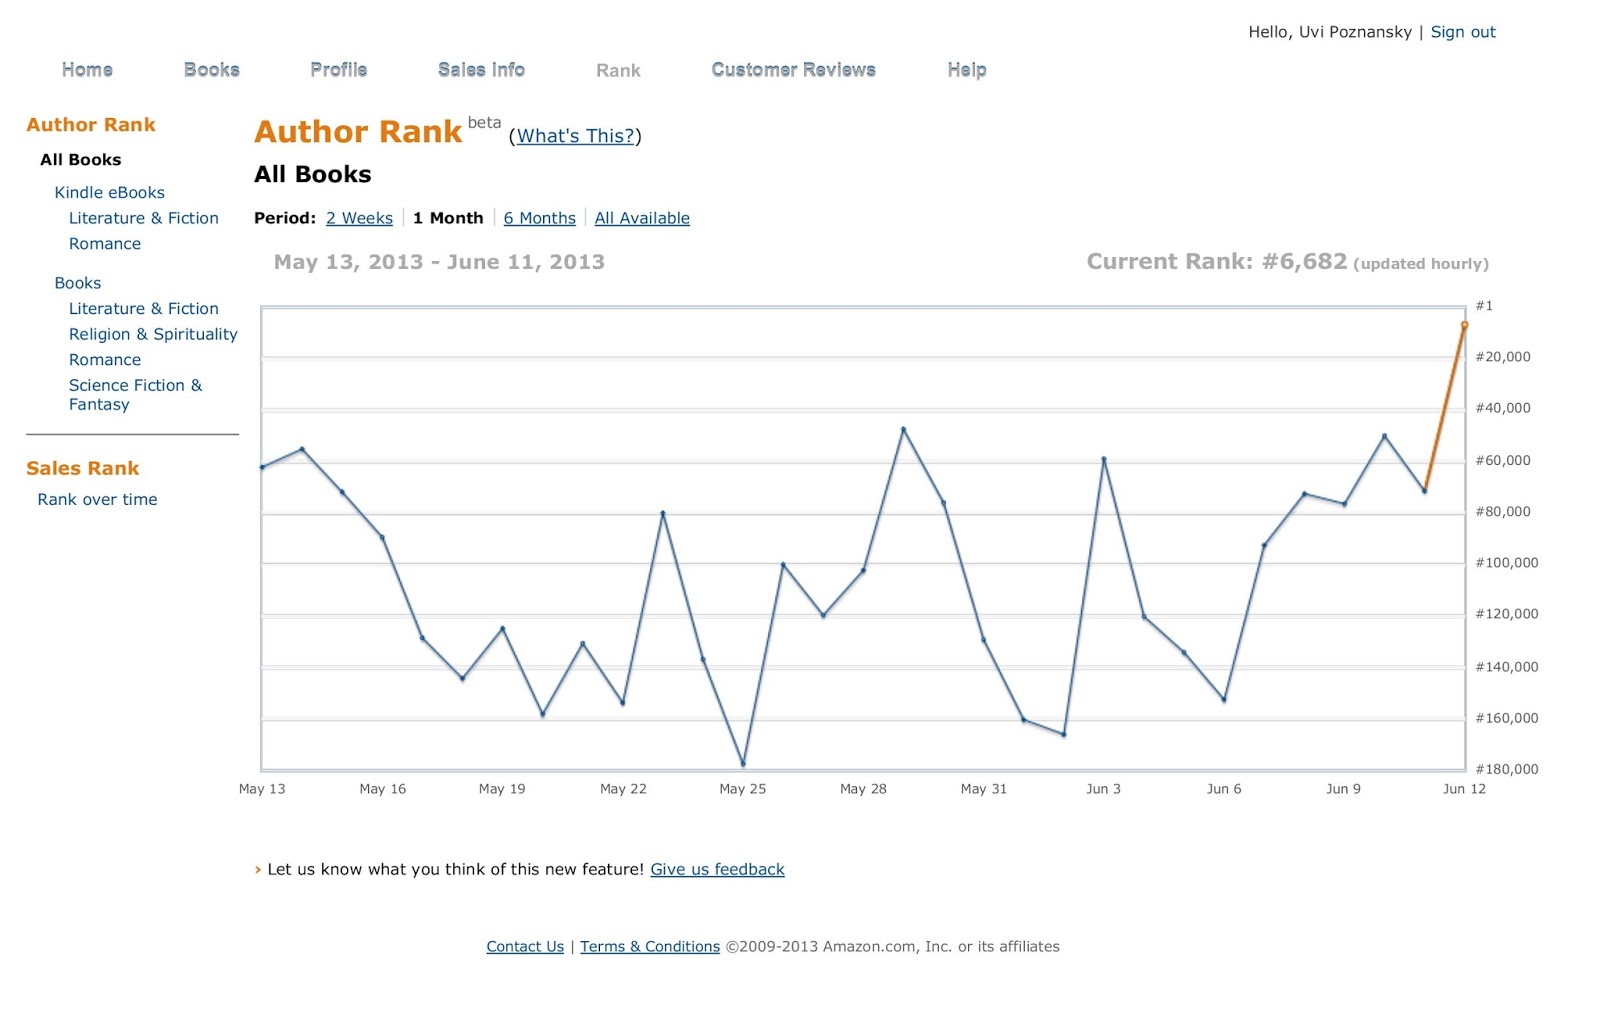The height and width of the screenshot is (1023, 1600).
Task: Open Rank over time under Sales Rank
Action: point(97,499)
